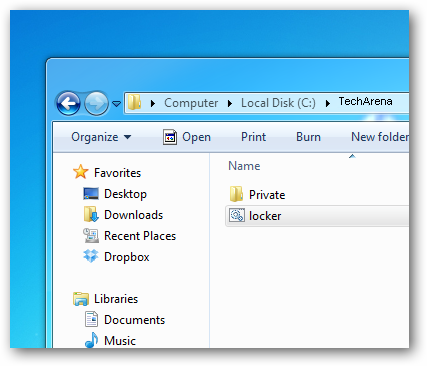
Task: Expand the arrow after Computer in the address bar
Action: tap(230, 104)
